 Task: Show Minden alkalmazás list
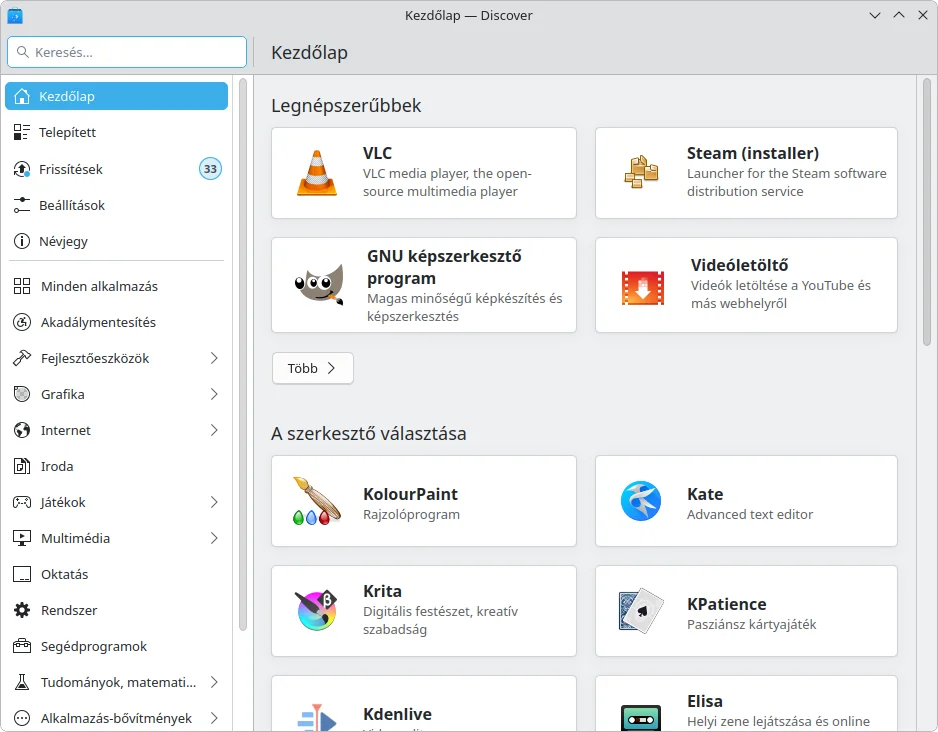(x=117, y=286)
